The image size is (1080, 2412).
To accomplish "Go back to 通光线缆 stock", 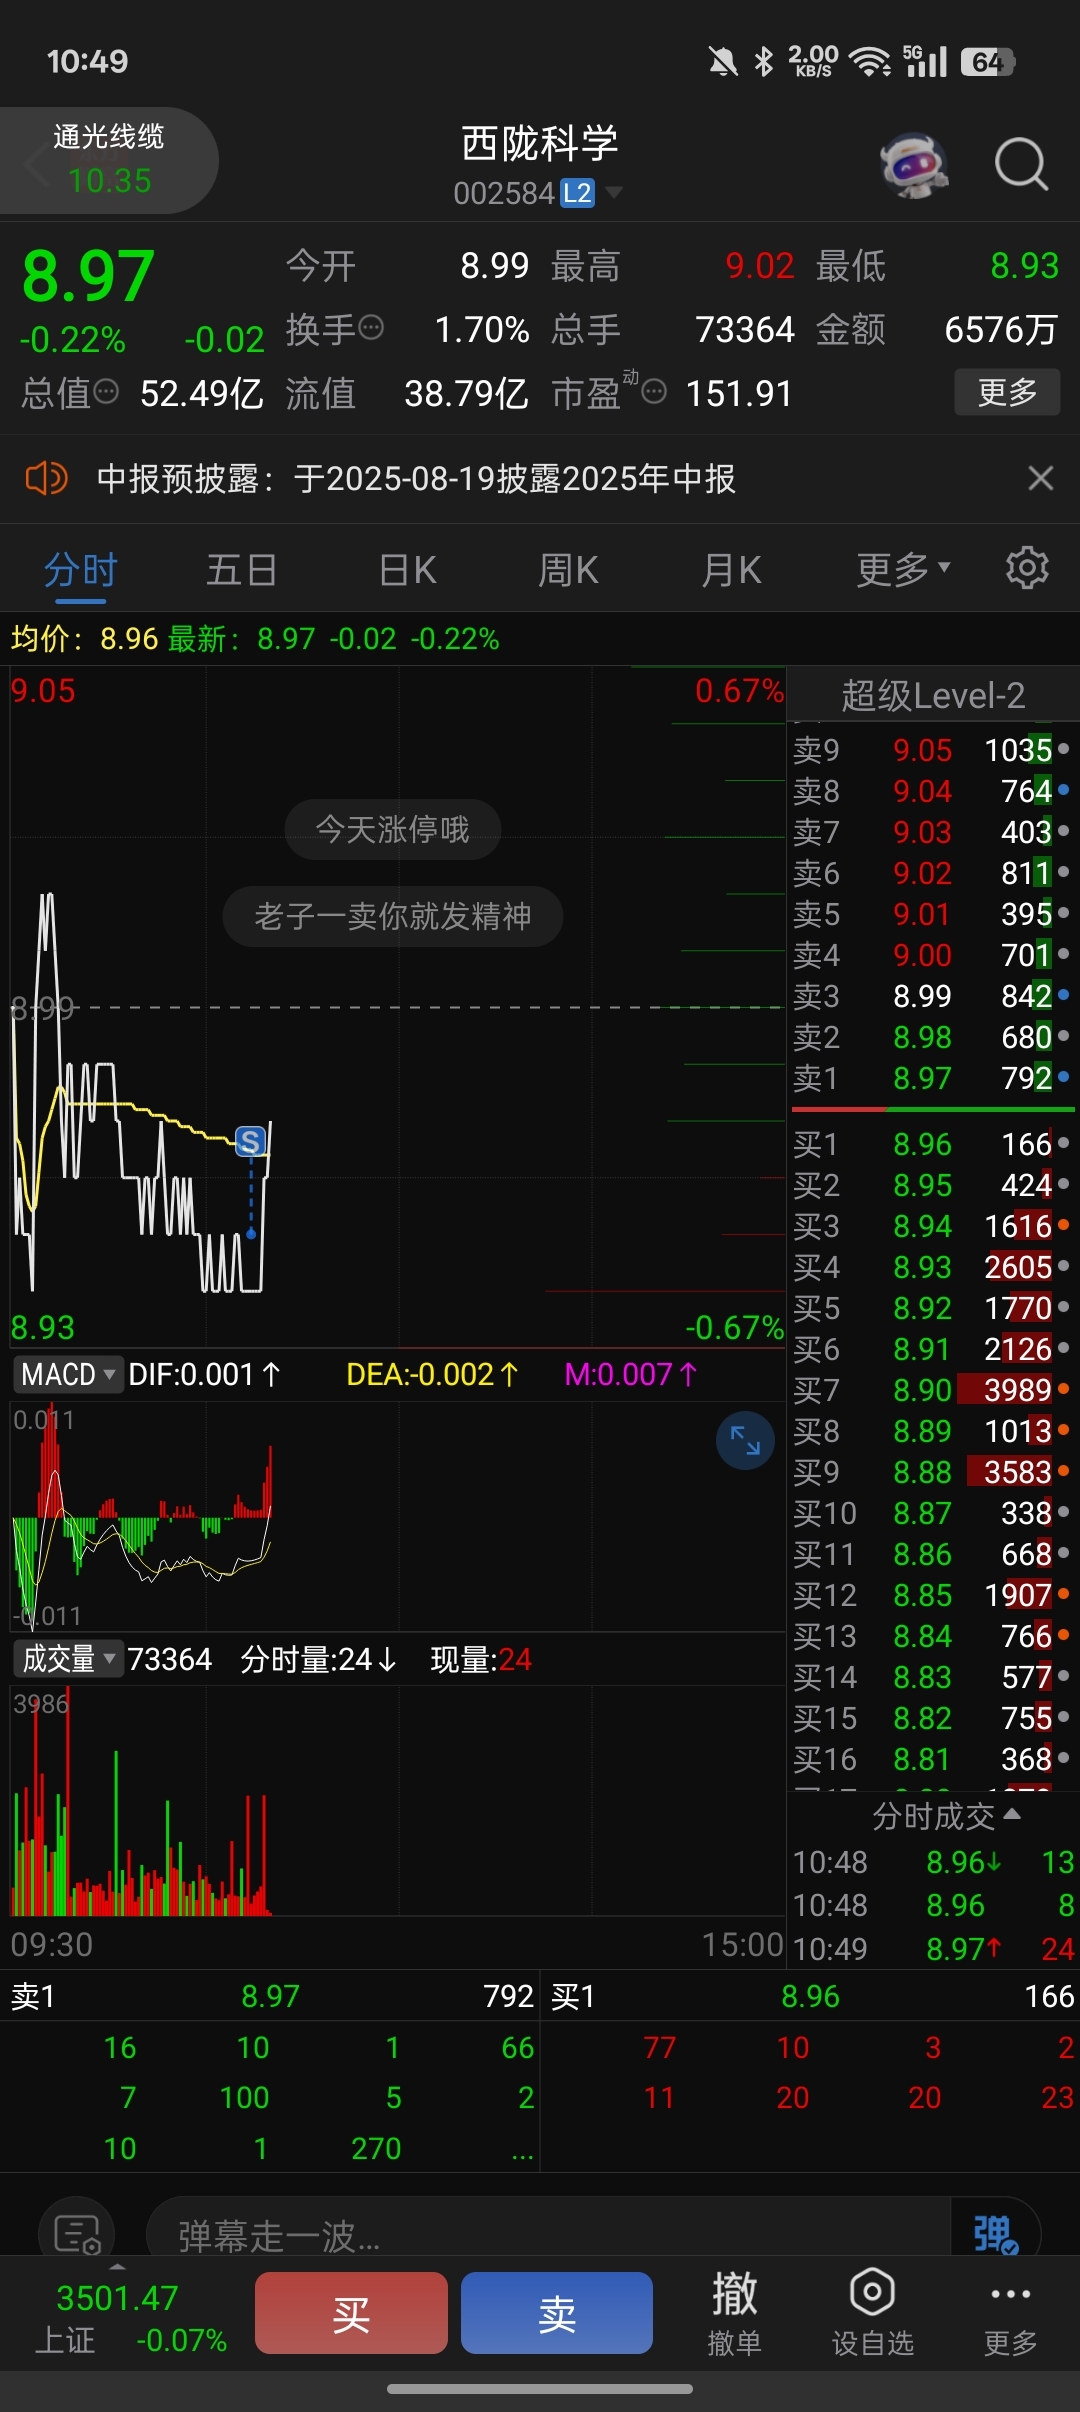I will (x=108, y=160).
